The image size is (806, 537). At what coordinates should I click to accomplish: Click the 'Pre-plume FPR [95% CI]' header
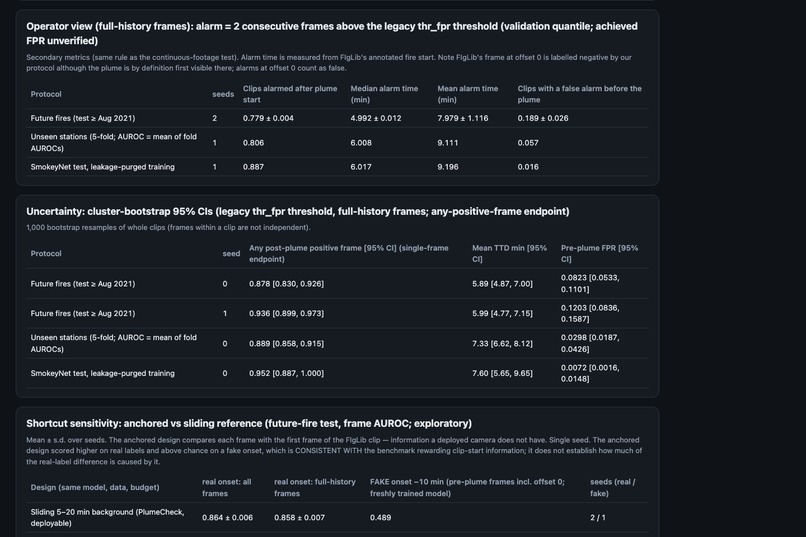[x=599, y=253]
